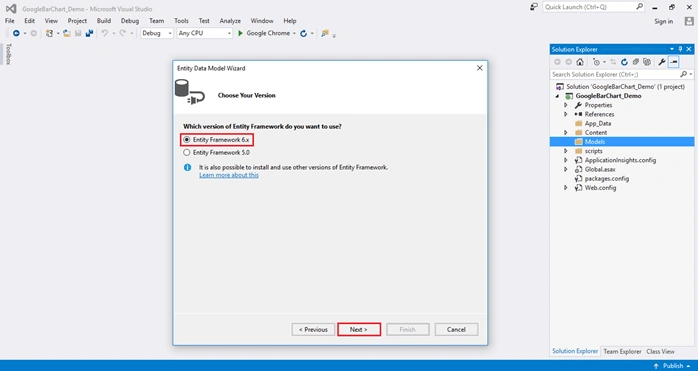This screenshot has width=698, height=371.
Task: Click the Redo arrow in toolbar
Action: click(x=122, y=33)
